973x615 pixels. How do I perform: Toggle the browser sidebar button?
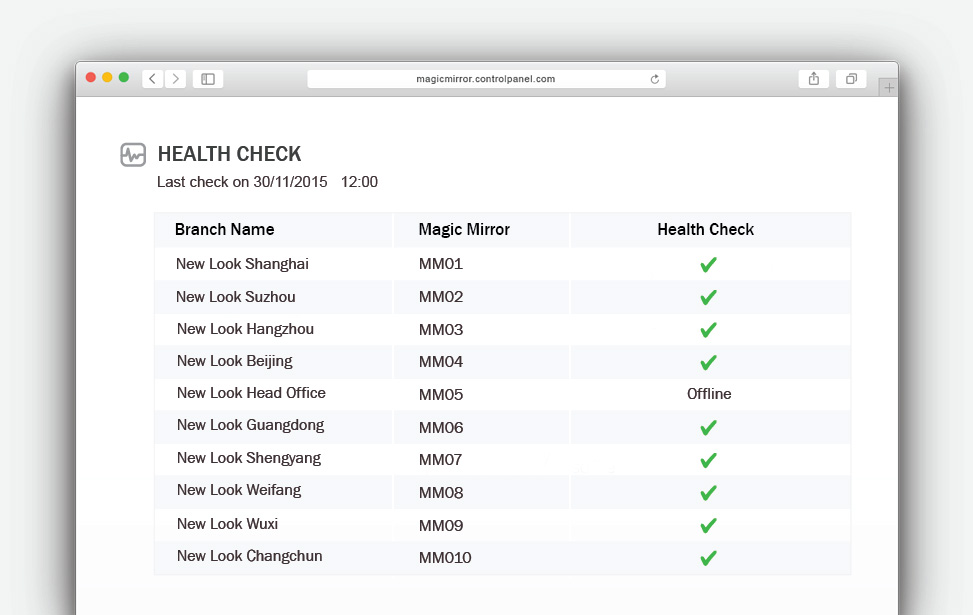pos(208,79)
